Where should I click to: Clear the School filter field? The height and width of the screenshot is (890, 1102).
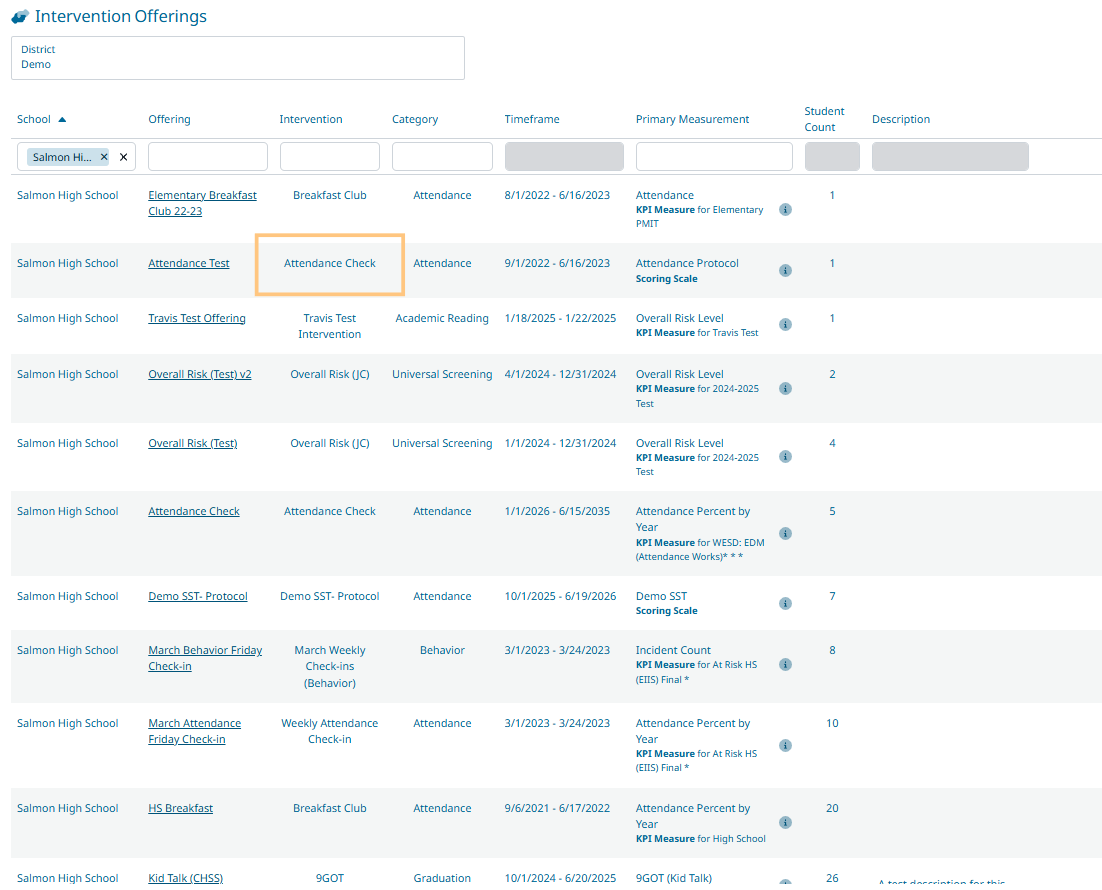(x=124, y=157)
